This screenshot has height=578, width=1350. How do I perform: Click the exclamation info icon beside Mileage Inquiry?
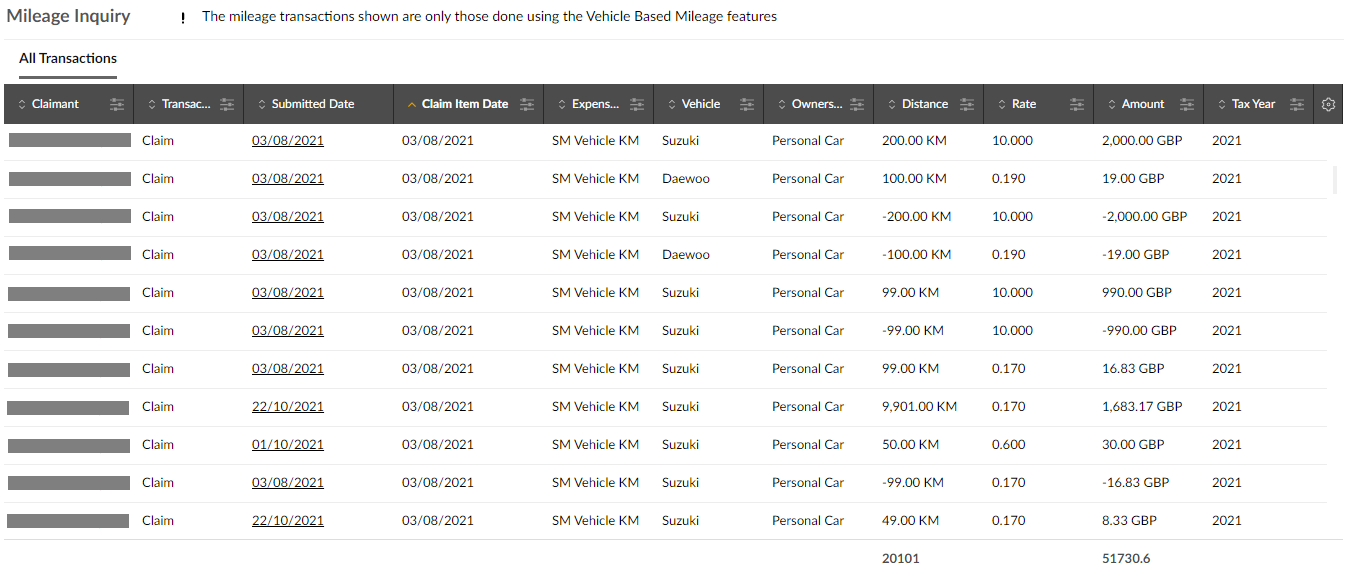coord(183,18)
